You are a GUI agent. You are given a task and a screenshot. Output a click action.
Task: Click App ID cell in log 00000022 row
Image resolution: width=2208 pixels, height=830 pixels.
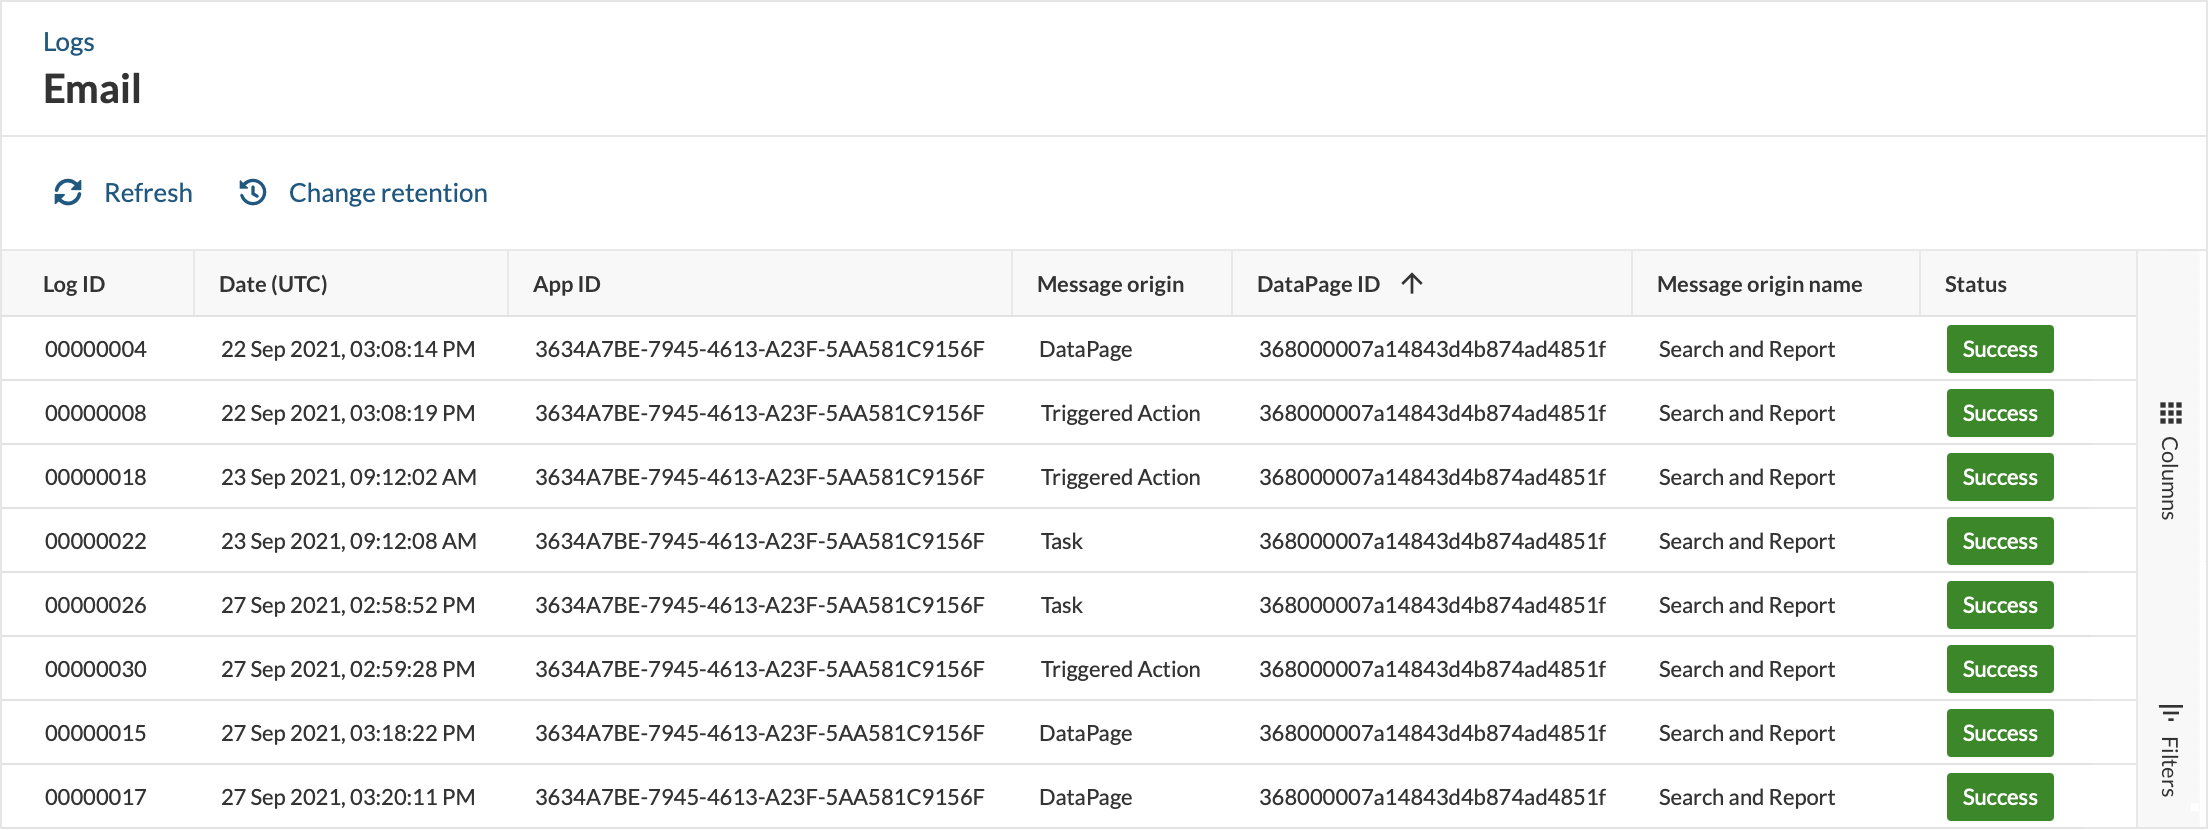click(760, 541)
